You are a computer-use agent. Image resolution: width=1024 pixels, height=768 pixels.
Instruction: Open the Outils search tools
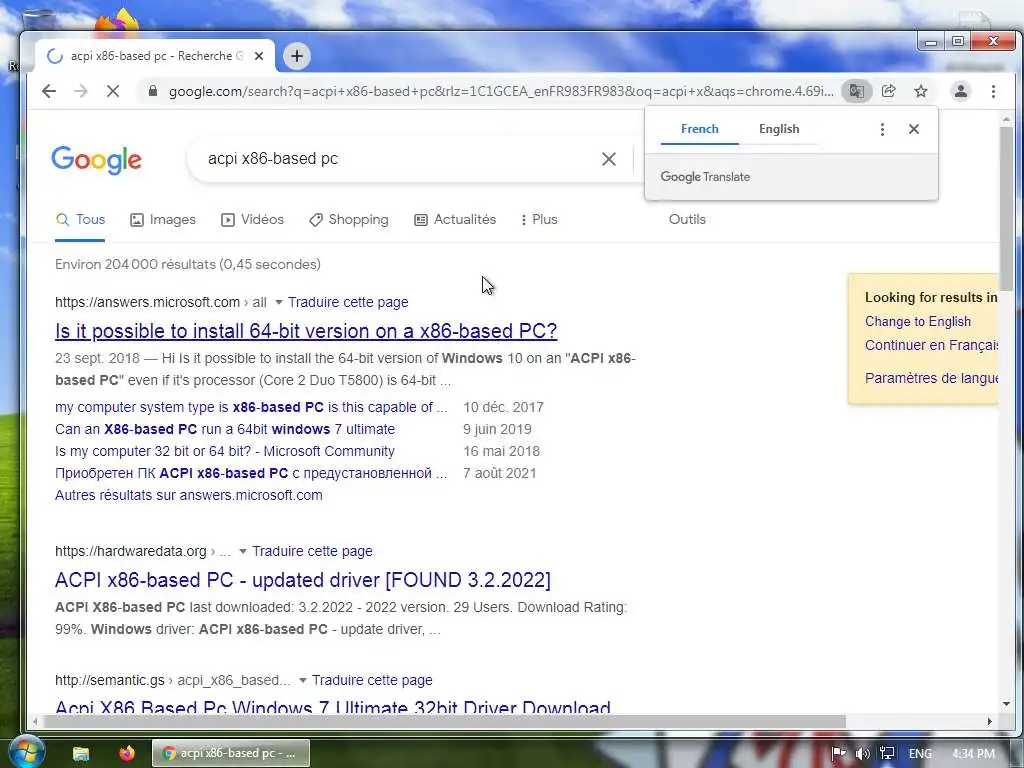[x=687, y=220]
